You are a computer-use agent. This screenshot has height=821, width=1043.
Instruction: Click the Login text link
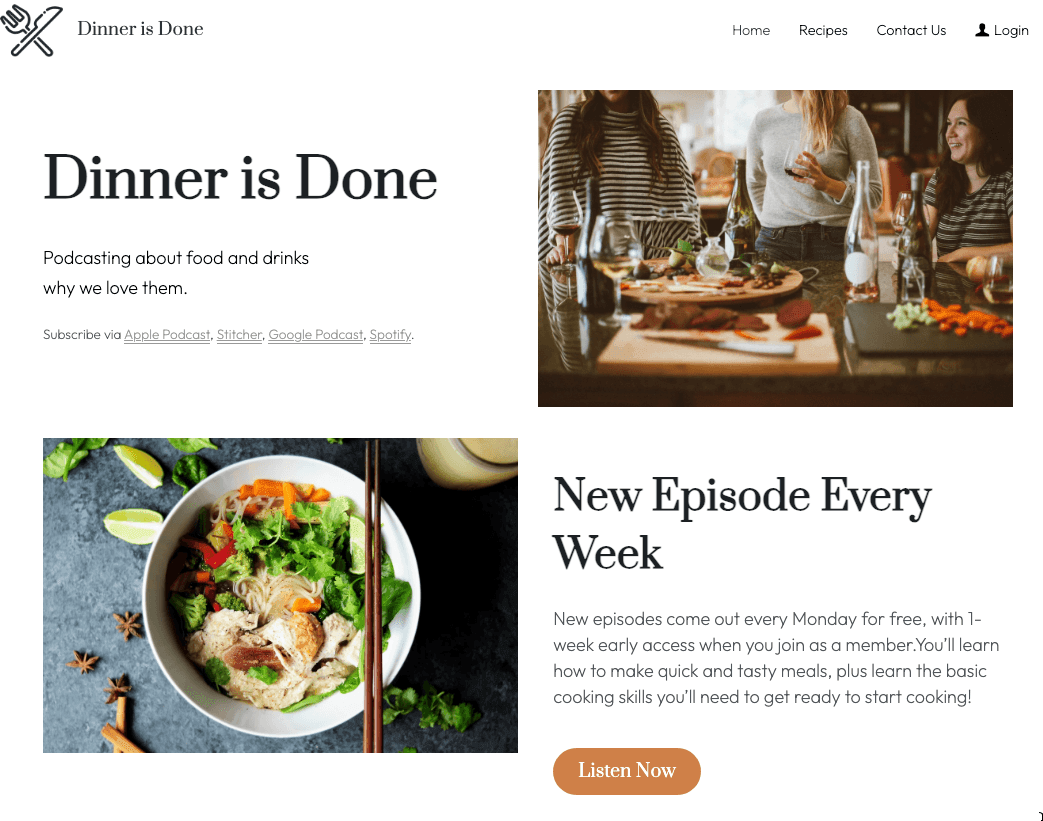[1011, 31]
